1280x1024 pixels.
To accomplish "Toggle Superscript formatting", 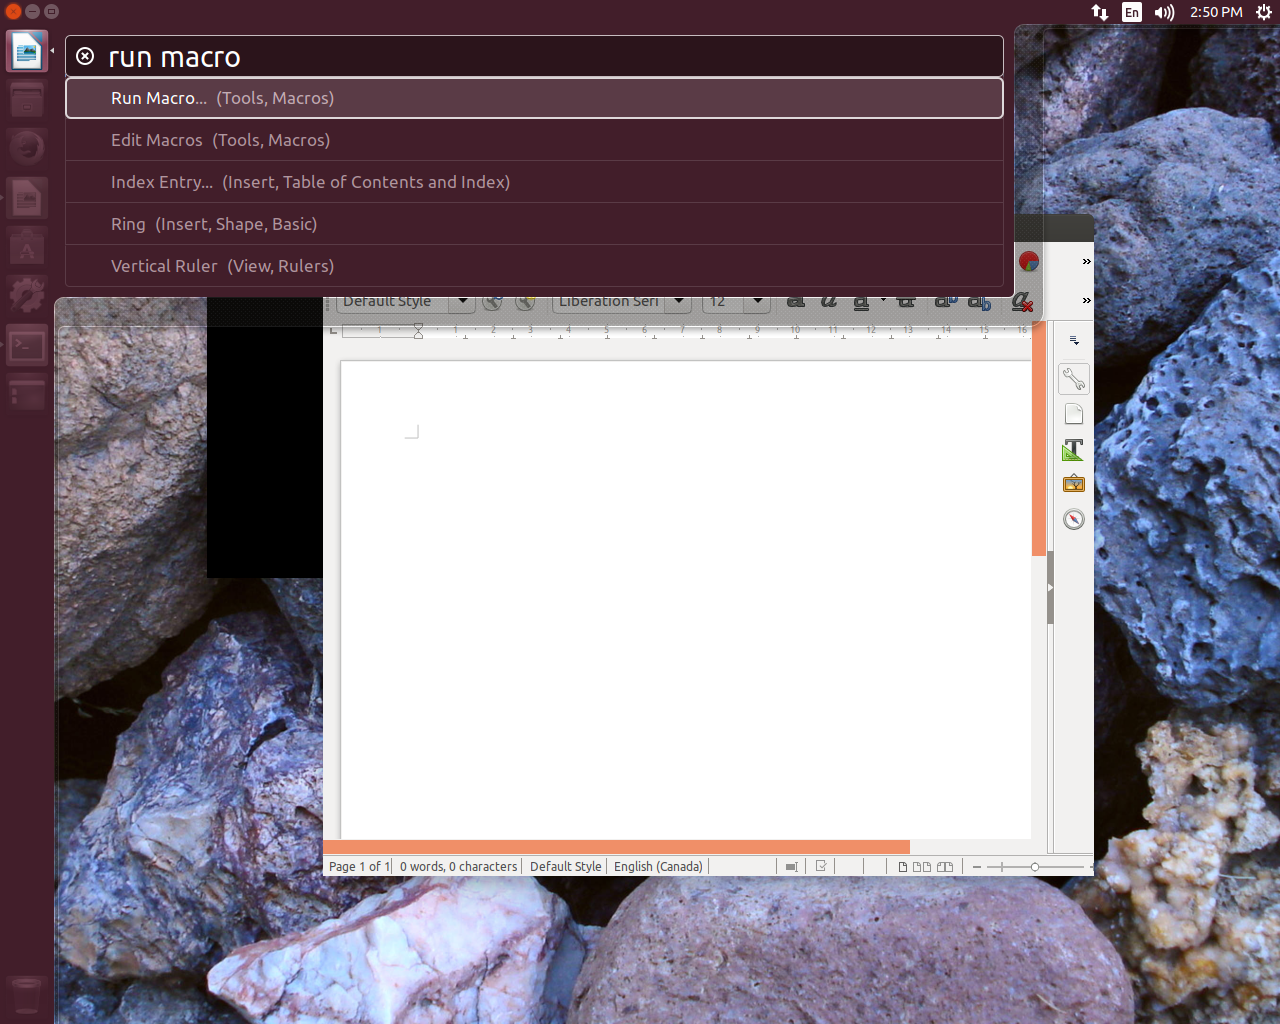I will 945,300.
